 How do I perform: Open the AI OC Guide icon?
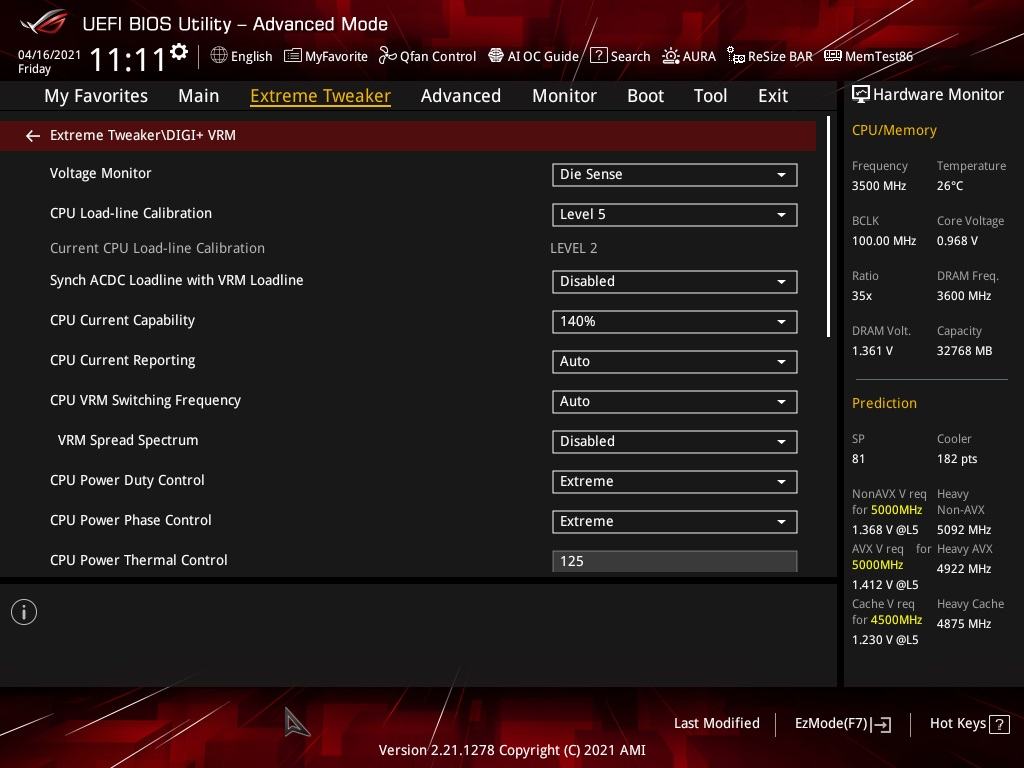click(x=496, y=56)
